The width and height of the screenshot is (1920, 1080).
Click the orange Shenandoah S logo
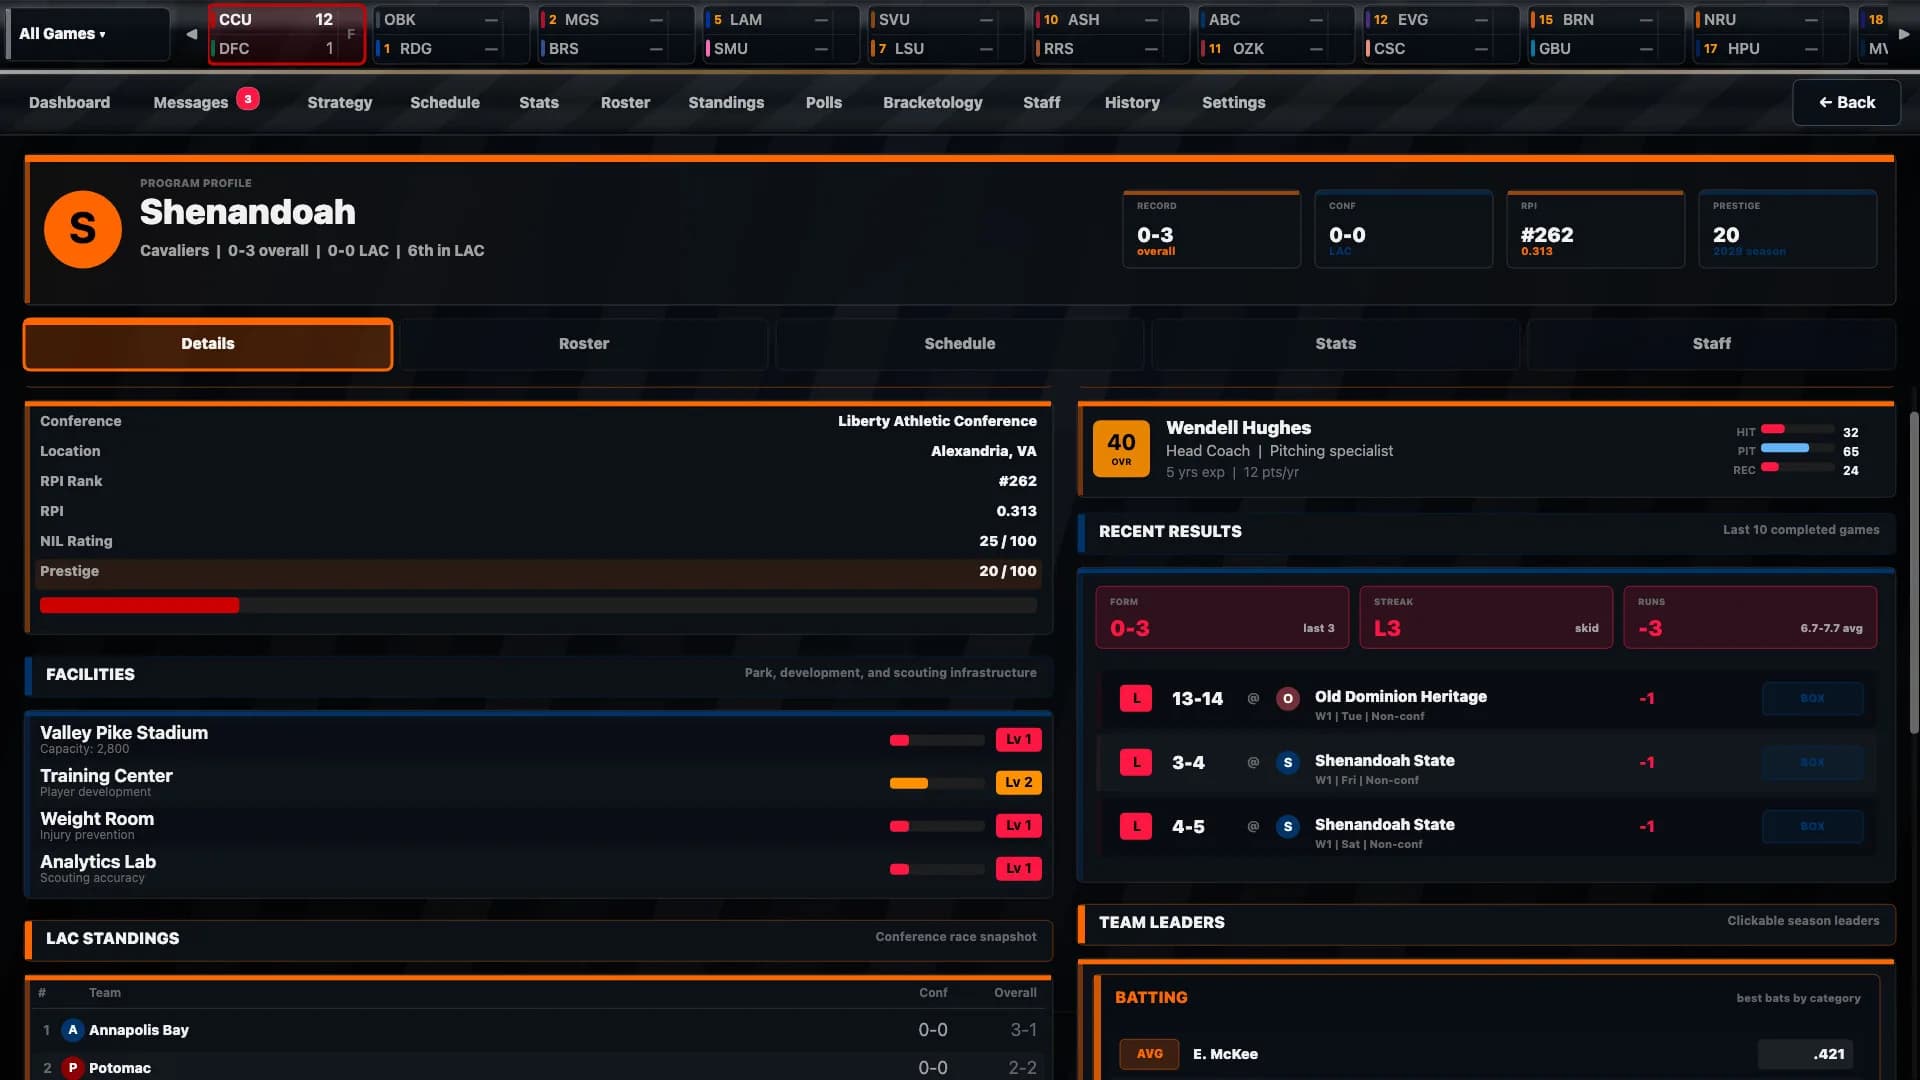click(x=83, y=229)
